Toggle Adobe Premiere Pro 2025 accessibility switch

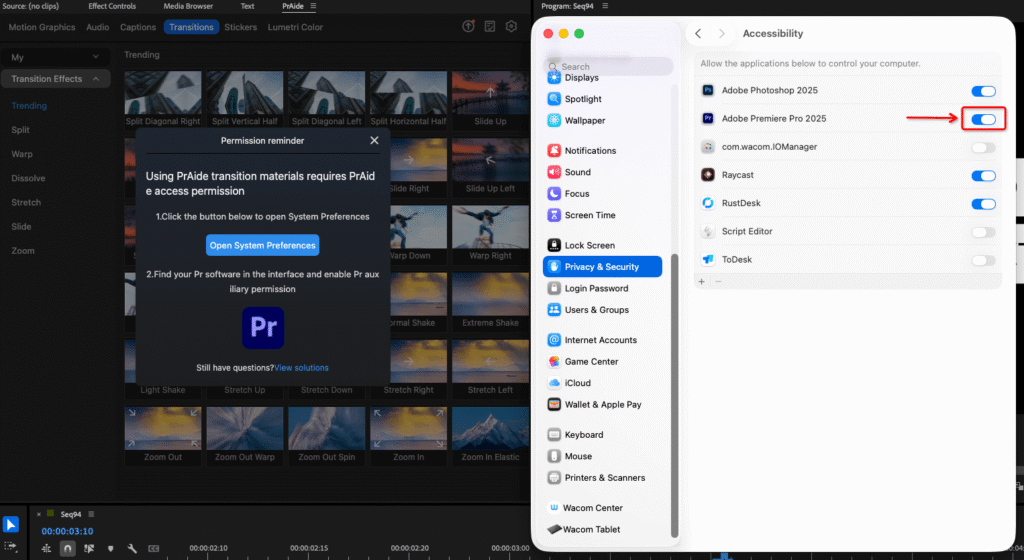click(x=983, y=119)
